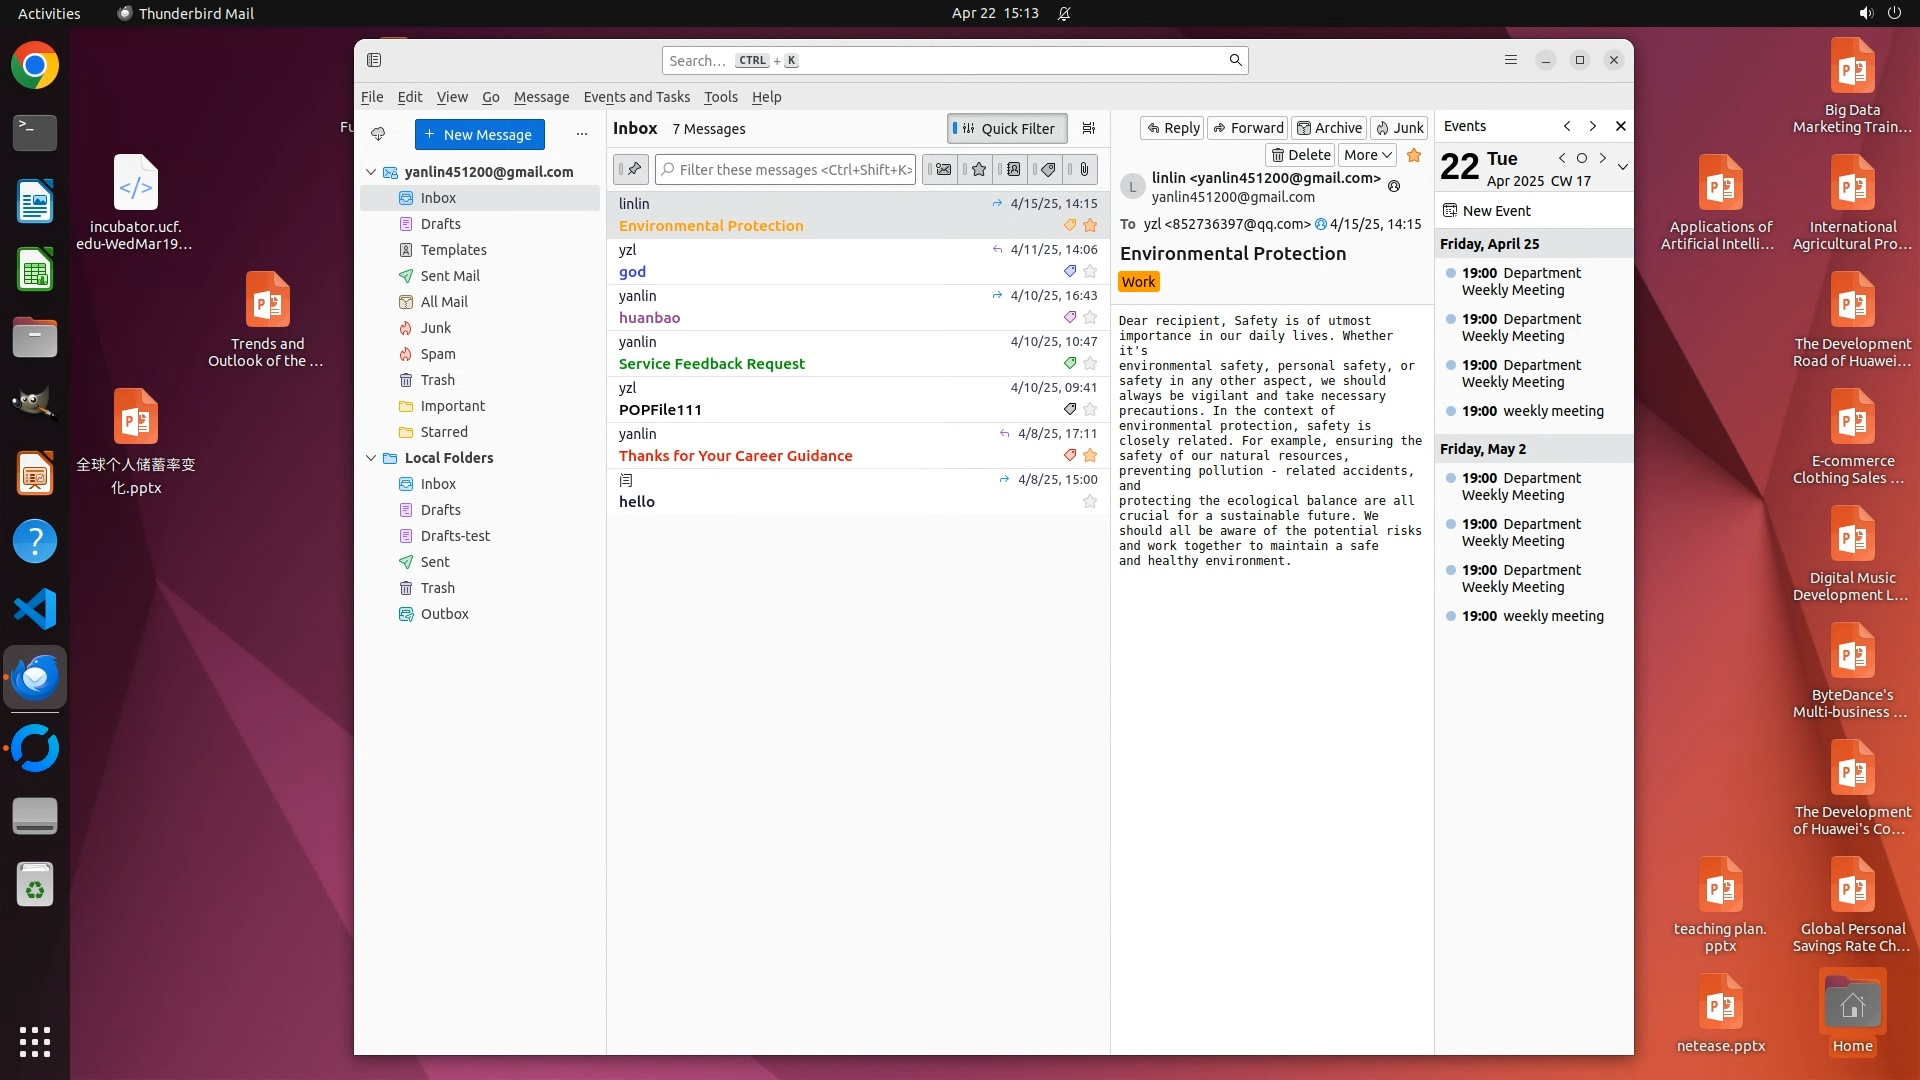Open the Tools menu
The width and height of the screenshot is (1920, 1080).
point(720,97)
